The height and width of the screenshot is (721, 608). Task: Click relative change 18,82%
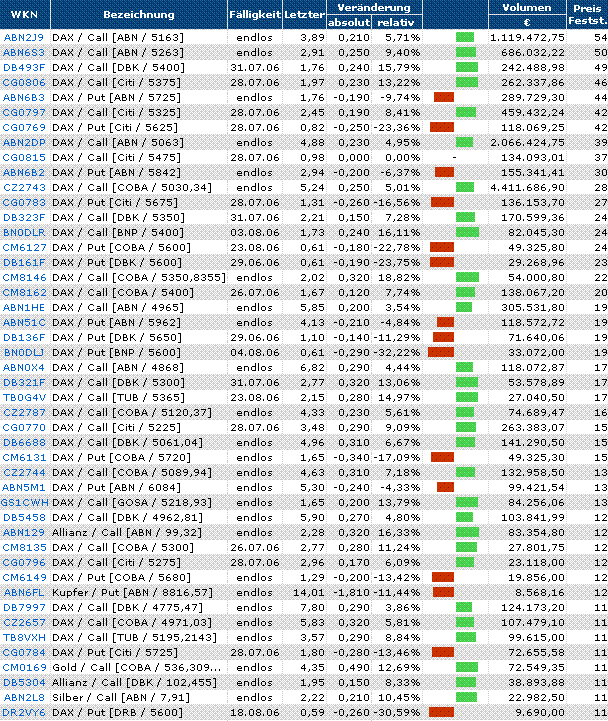click(x=399, y=278)
